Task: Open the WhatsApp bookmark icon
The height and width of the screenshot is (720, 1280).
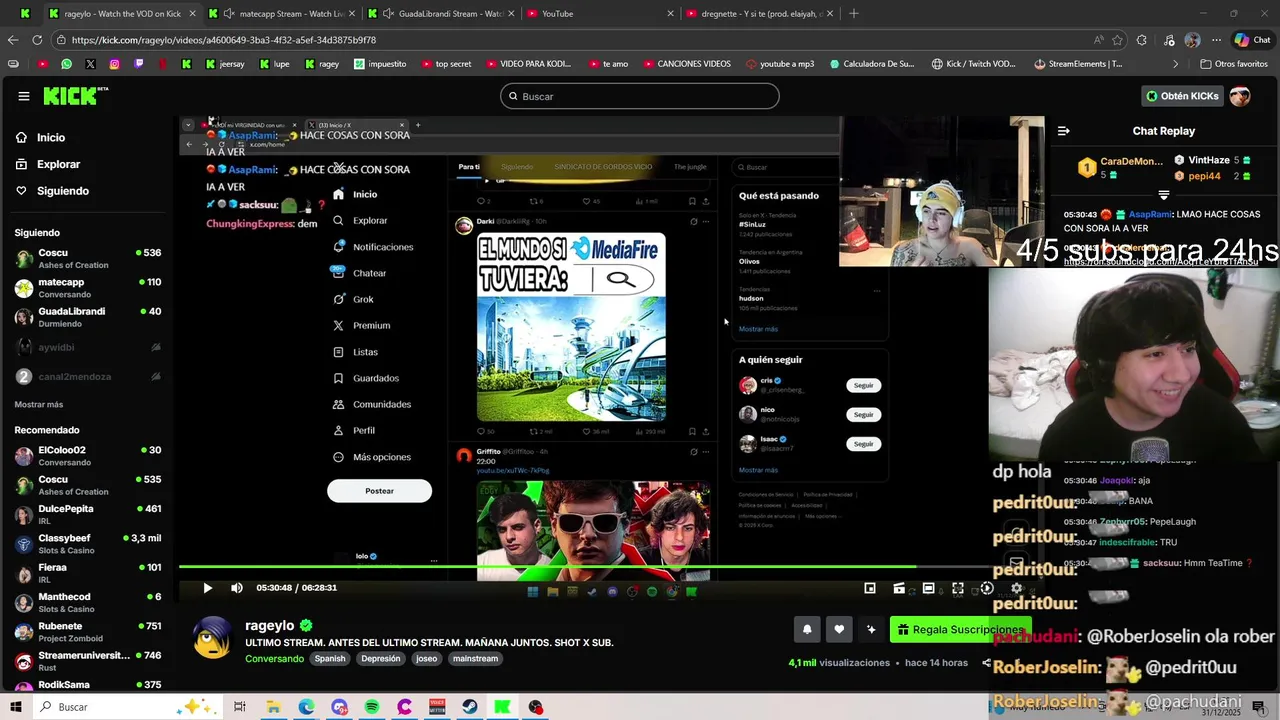Action: [66, 64]
